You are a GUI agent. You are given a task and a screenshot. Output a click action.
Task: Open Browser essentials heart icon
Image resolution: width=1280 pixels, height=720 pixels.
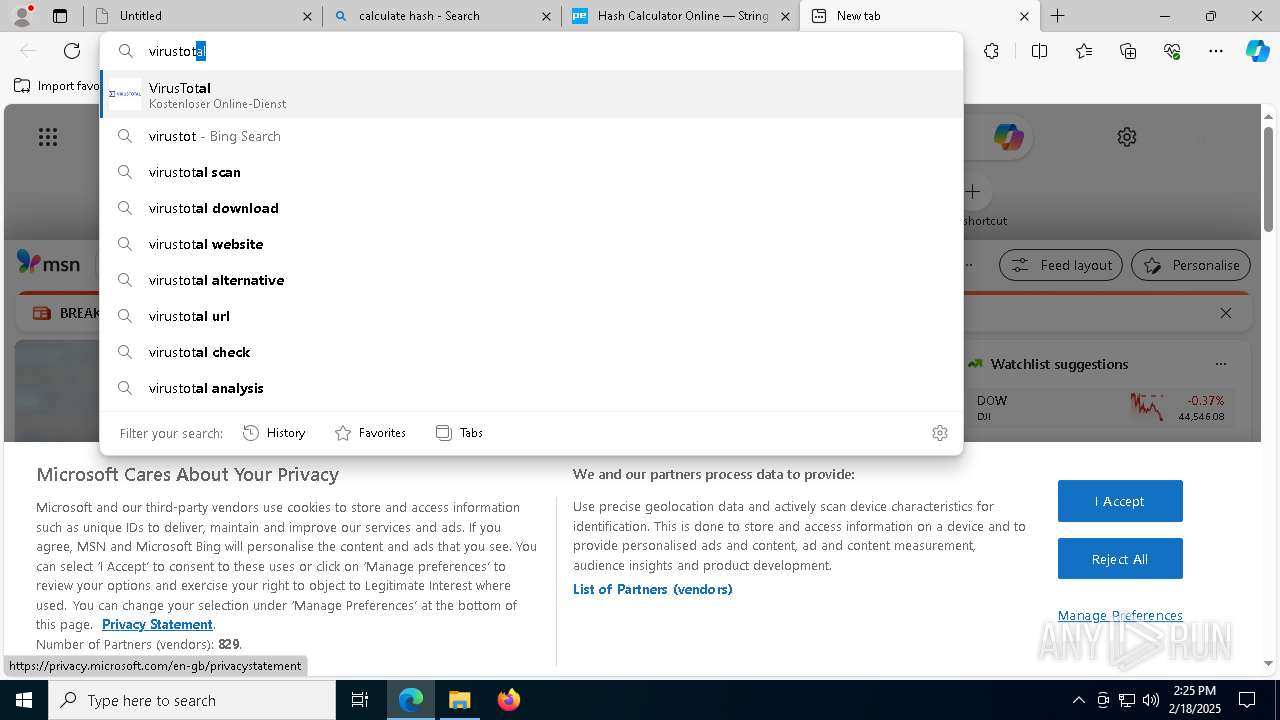[1172, 51]
